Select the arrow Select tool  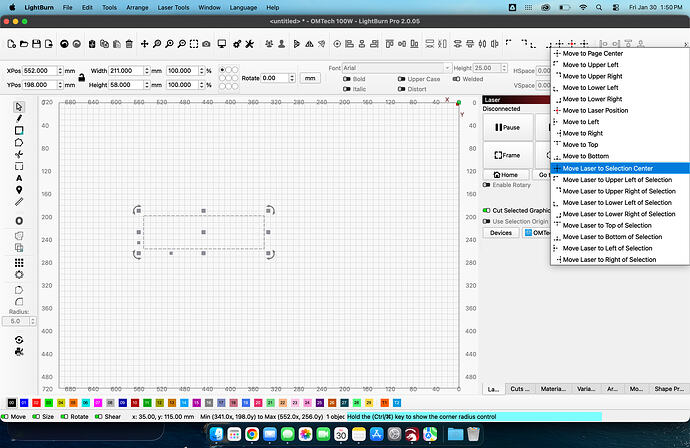point(18,107)
